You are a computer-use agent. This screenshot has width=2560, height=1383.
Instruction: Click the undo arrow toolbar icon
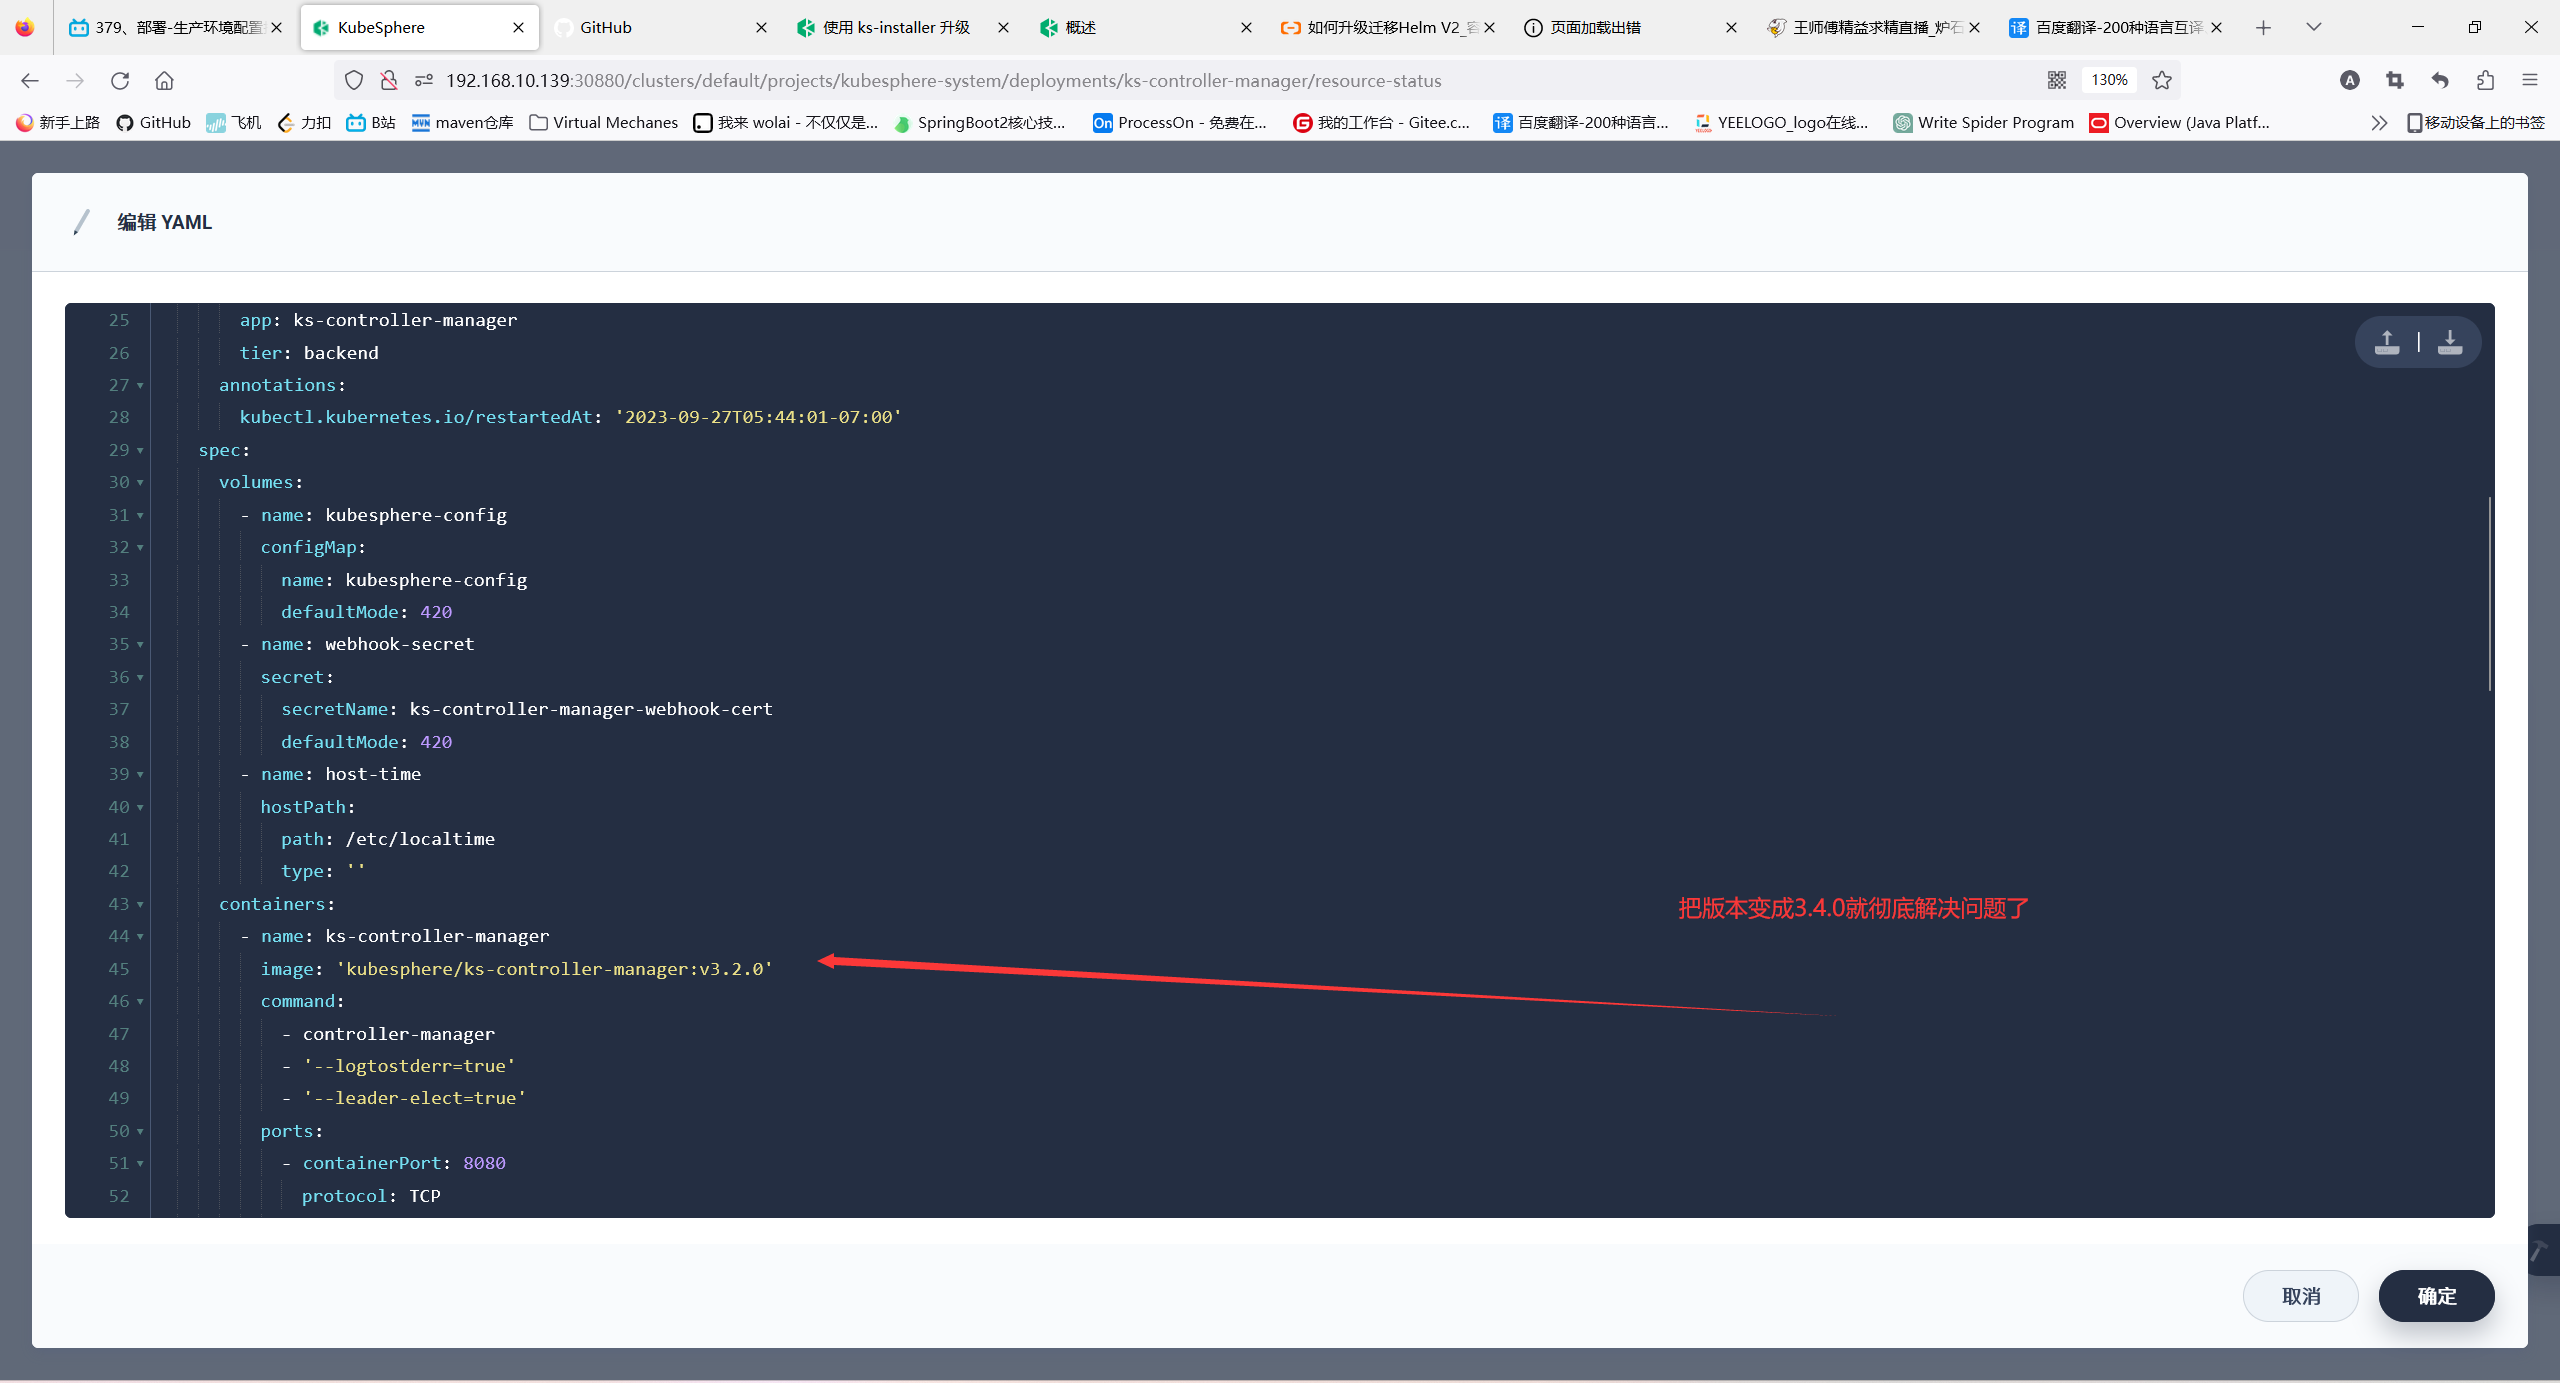(x=2440, y=80)
